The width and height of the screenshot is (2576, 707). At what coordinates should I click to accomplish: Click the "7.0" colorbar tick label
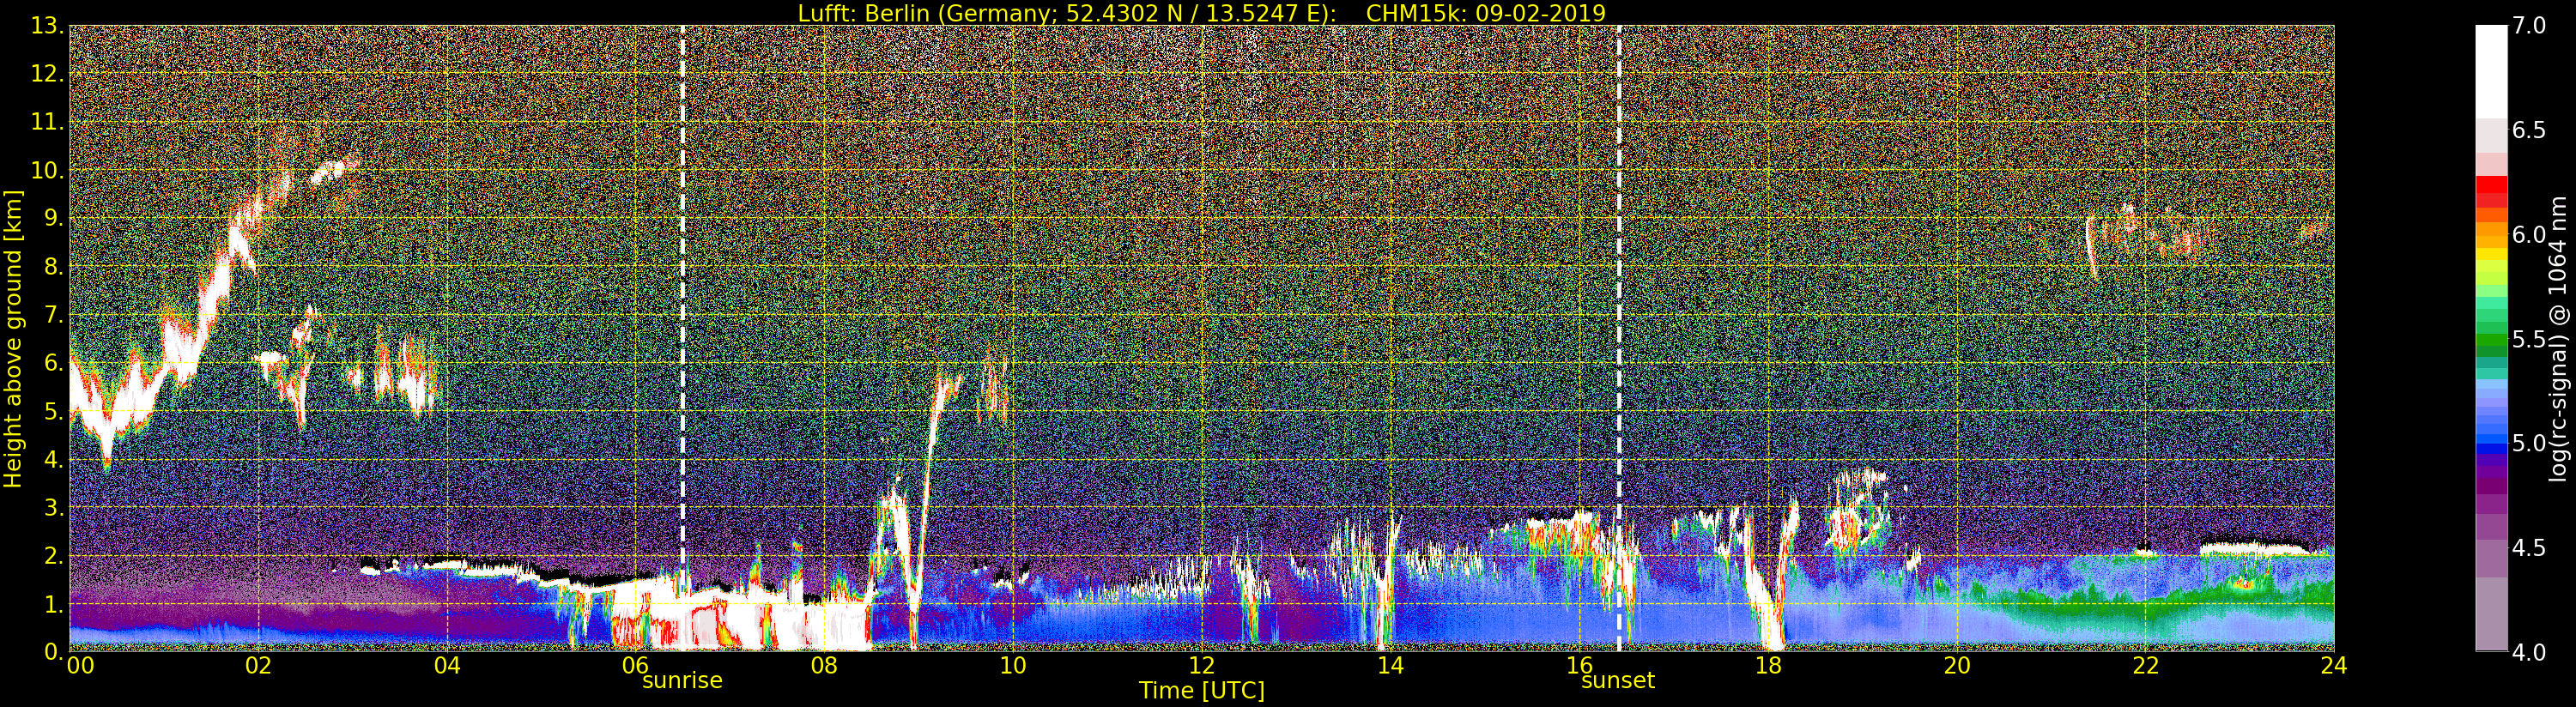click(2529, 26)
